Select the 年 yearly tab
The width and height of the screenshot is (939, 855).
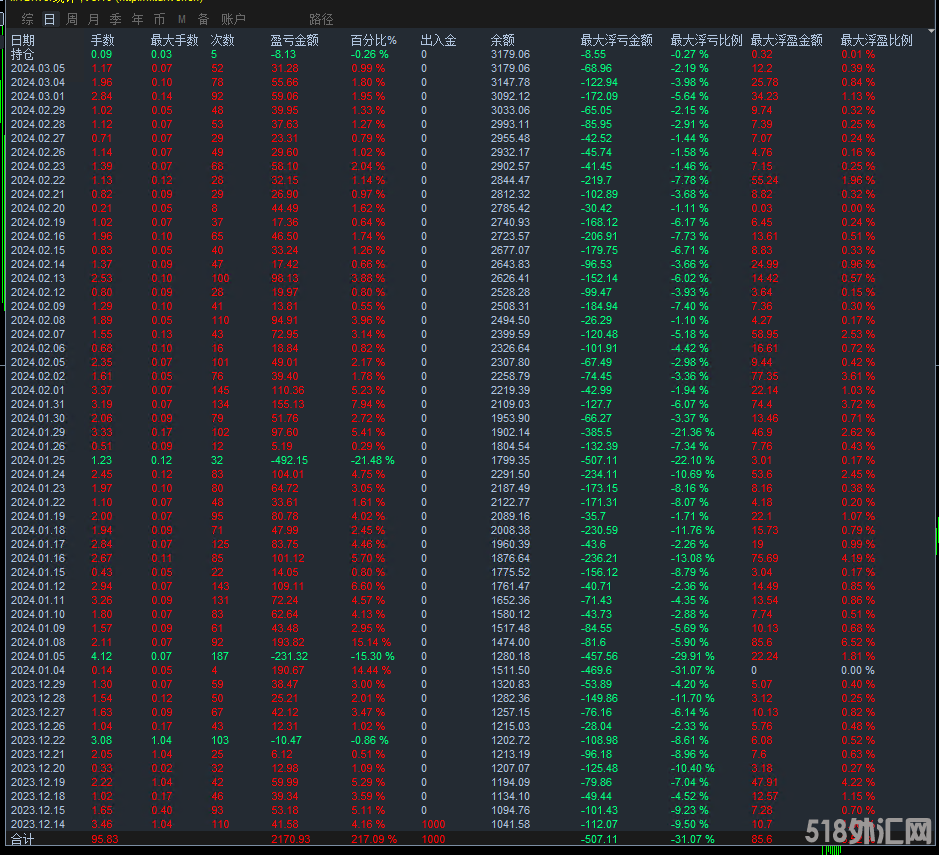(x=138, y=19)
